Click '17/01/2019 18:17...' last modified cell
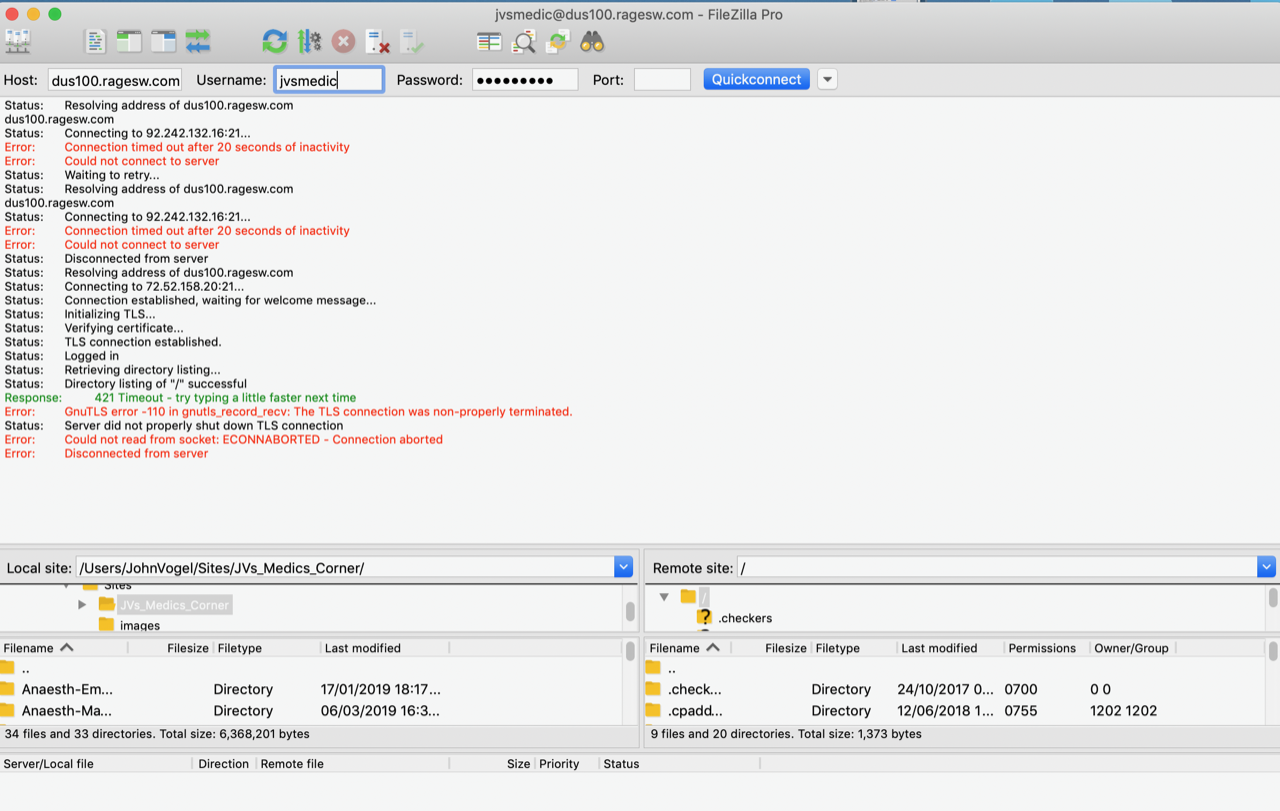This screenshot has width=1280, height=811. (x=380, y=689)
